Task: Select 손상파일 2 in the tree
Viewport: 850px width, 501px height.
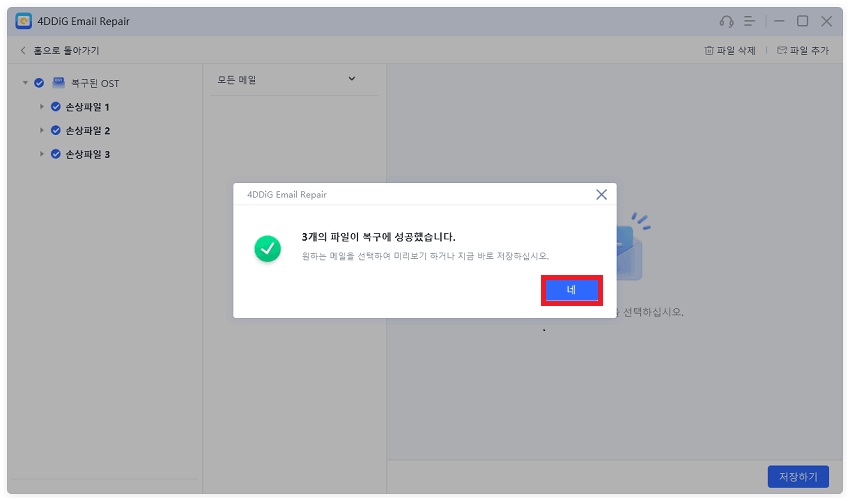Action: click(87, 131)
